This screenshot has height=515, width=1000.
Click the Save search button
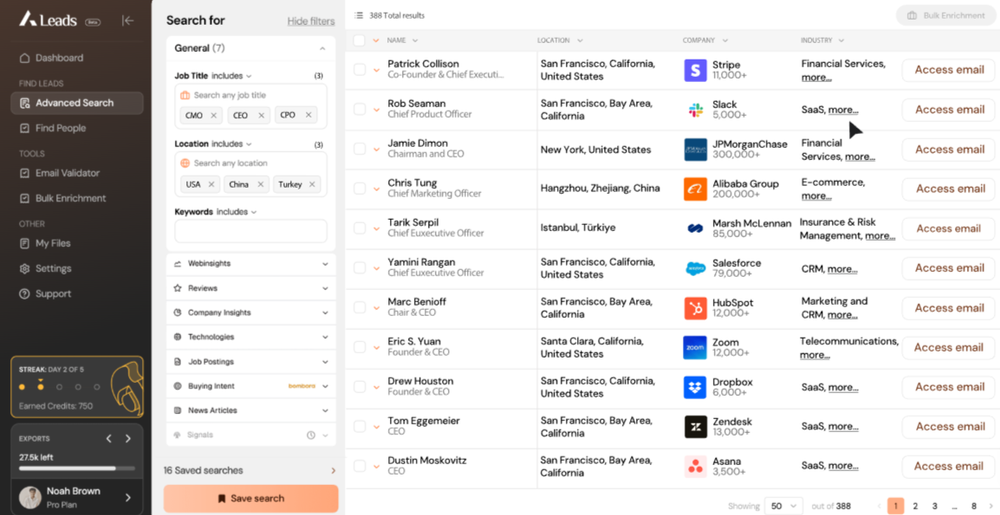pos(251,498)
